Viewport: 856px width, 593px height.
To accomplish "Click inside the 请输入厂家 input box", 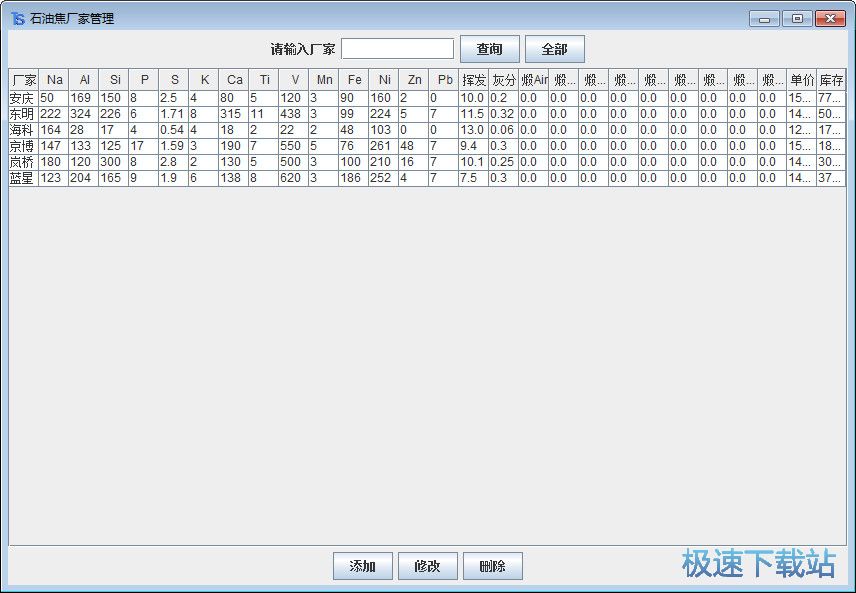I will 397,47.
